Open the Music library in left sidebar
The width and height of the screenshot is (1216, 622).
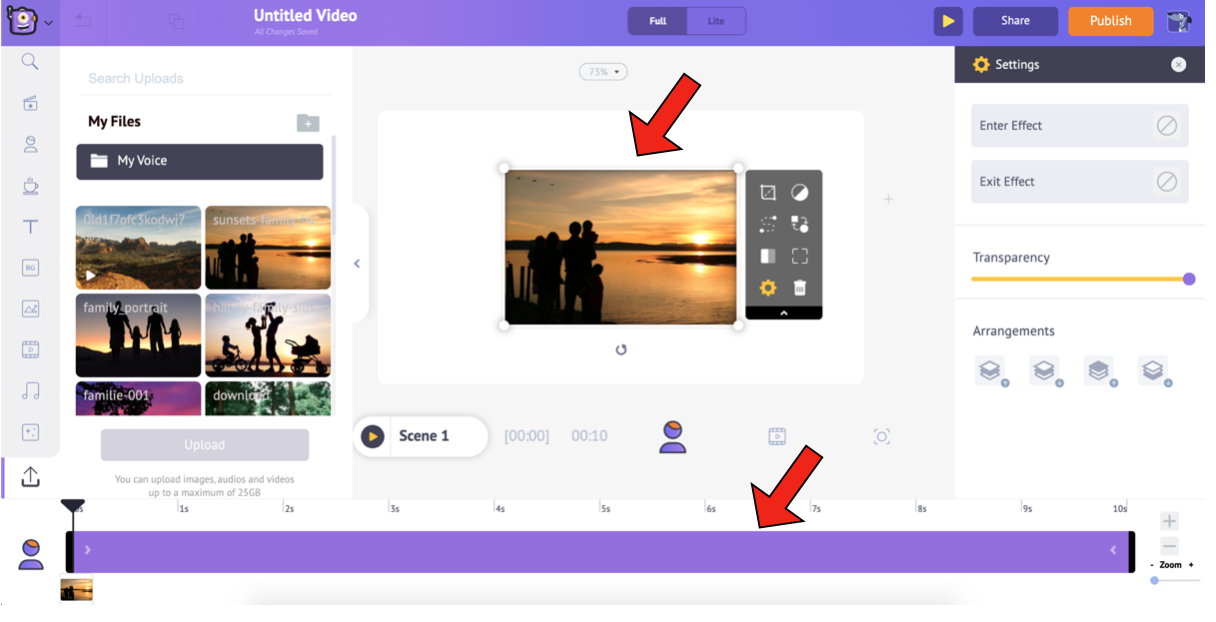30,391
